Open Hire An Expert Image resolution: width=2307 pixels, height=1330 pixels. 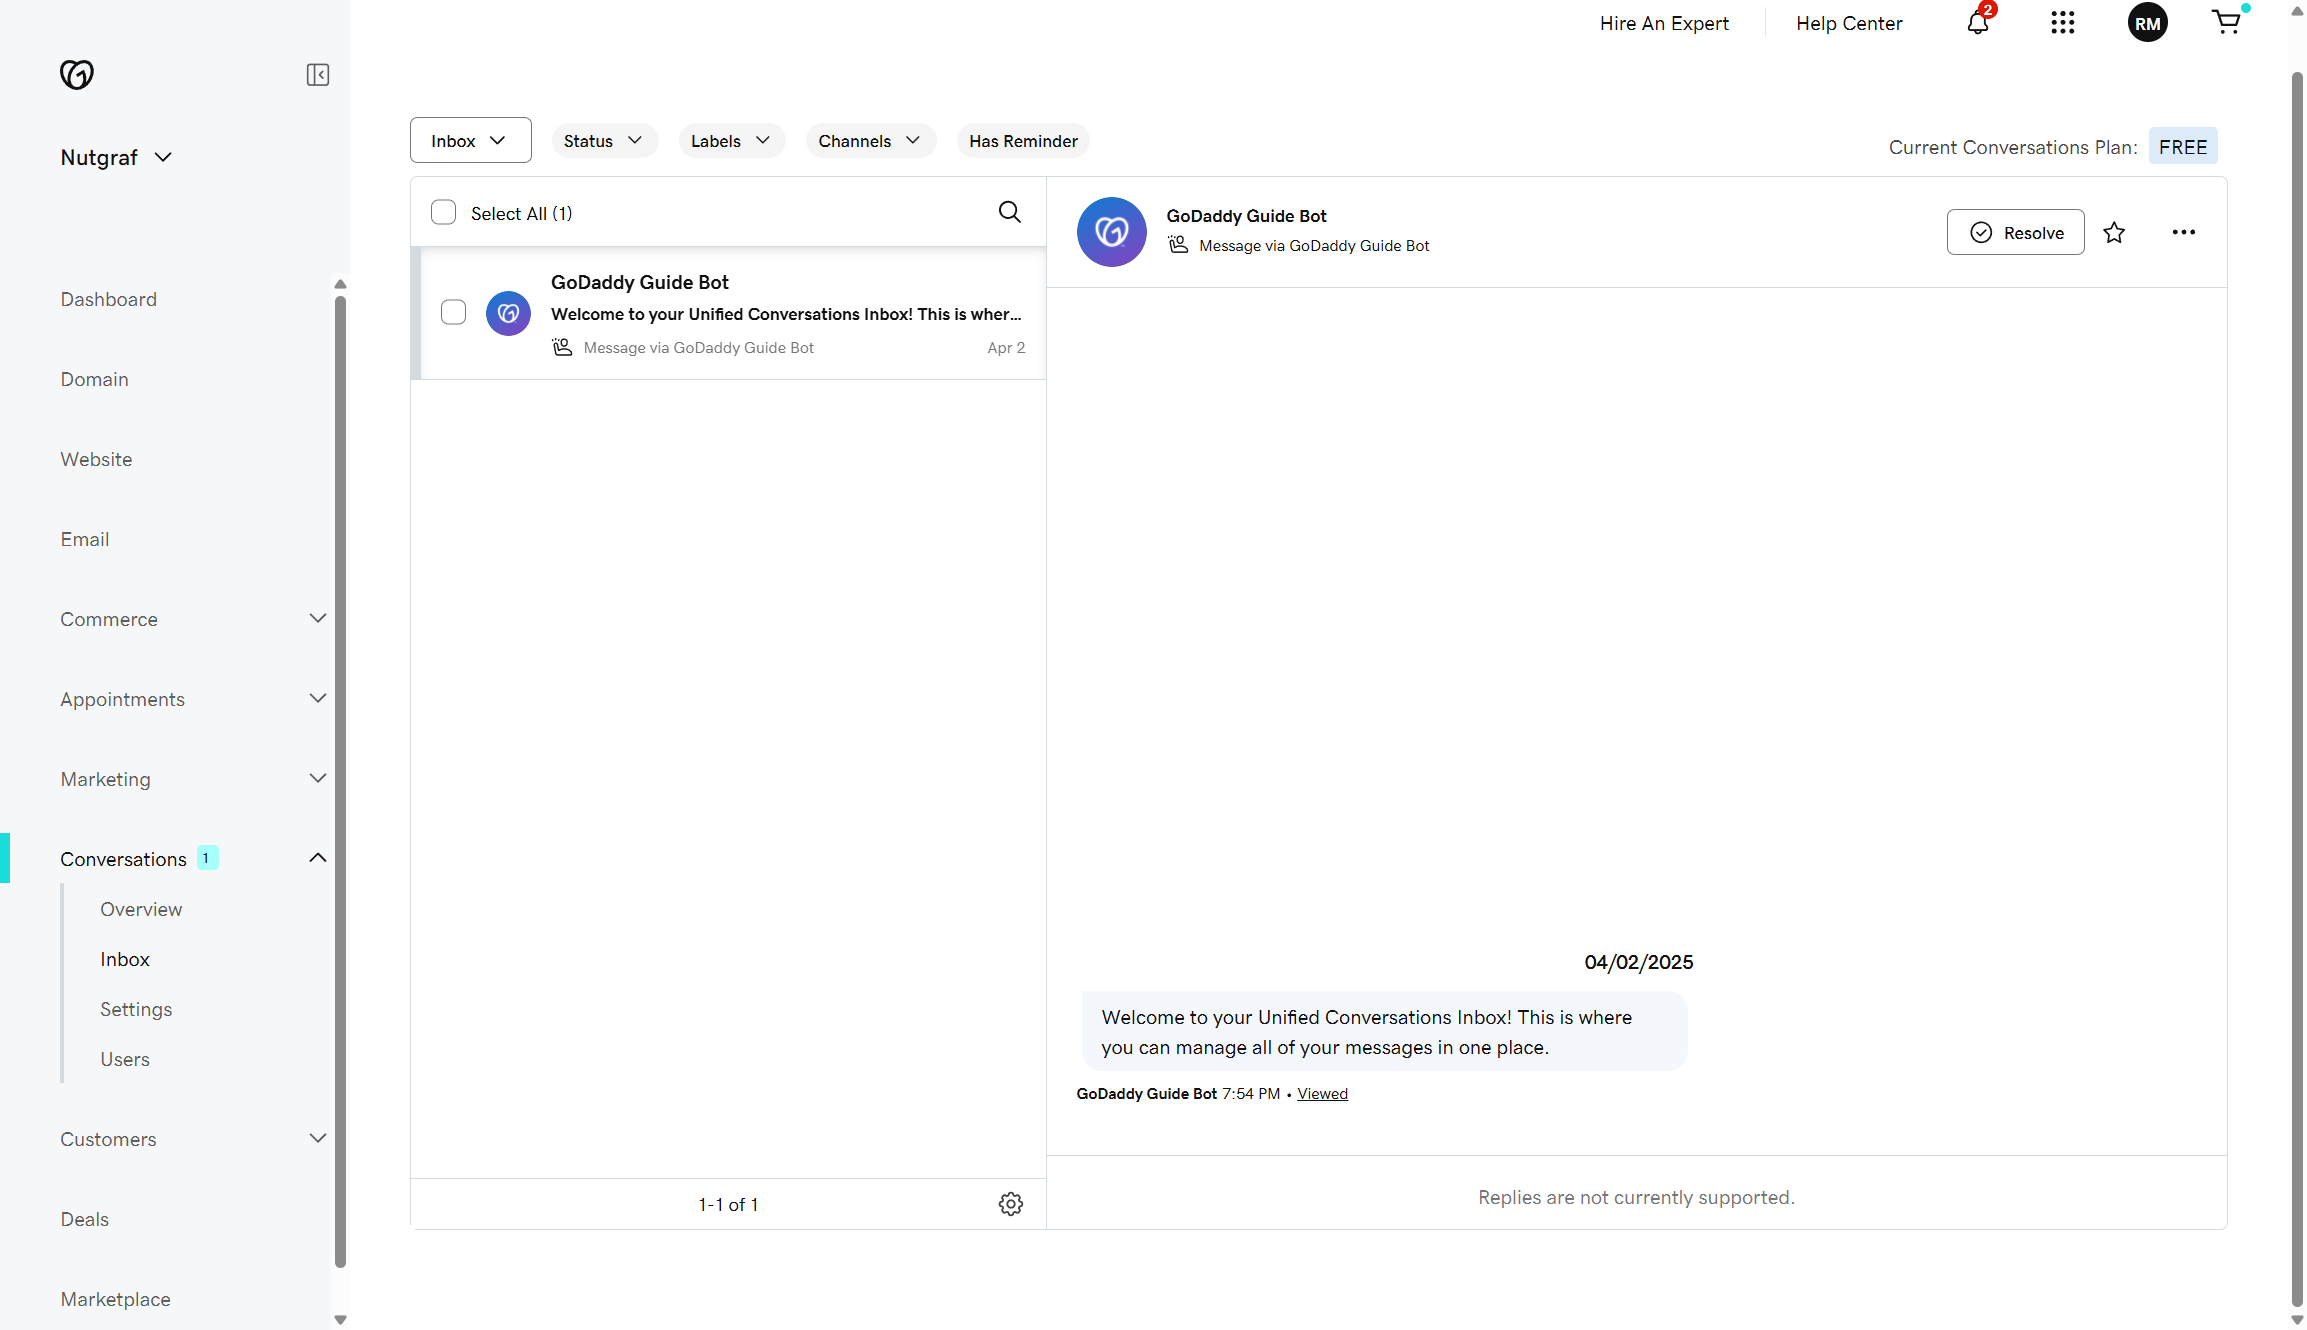1664,22
